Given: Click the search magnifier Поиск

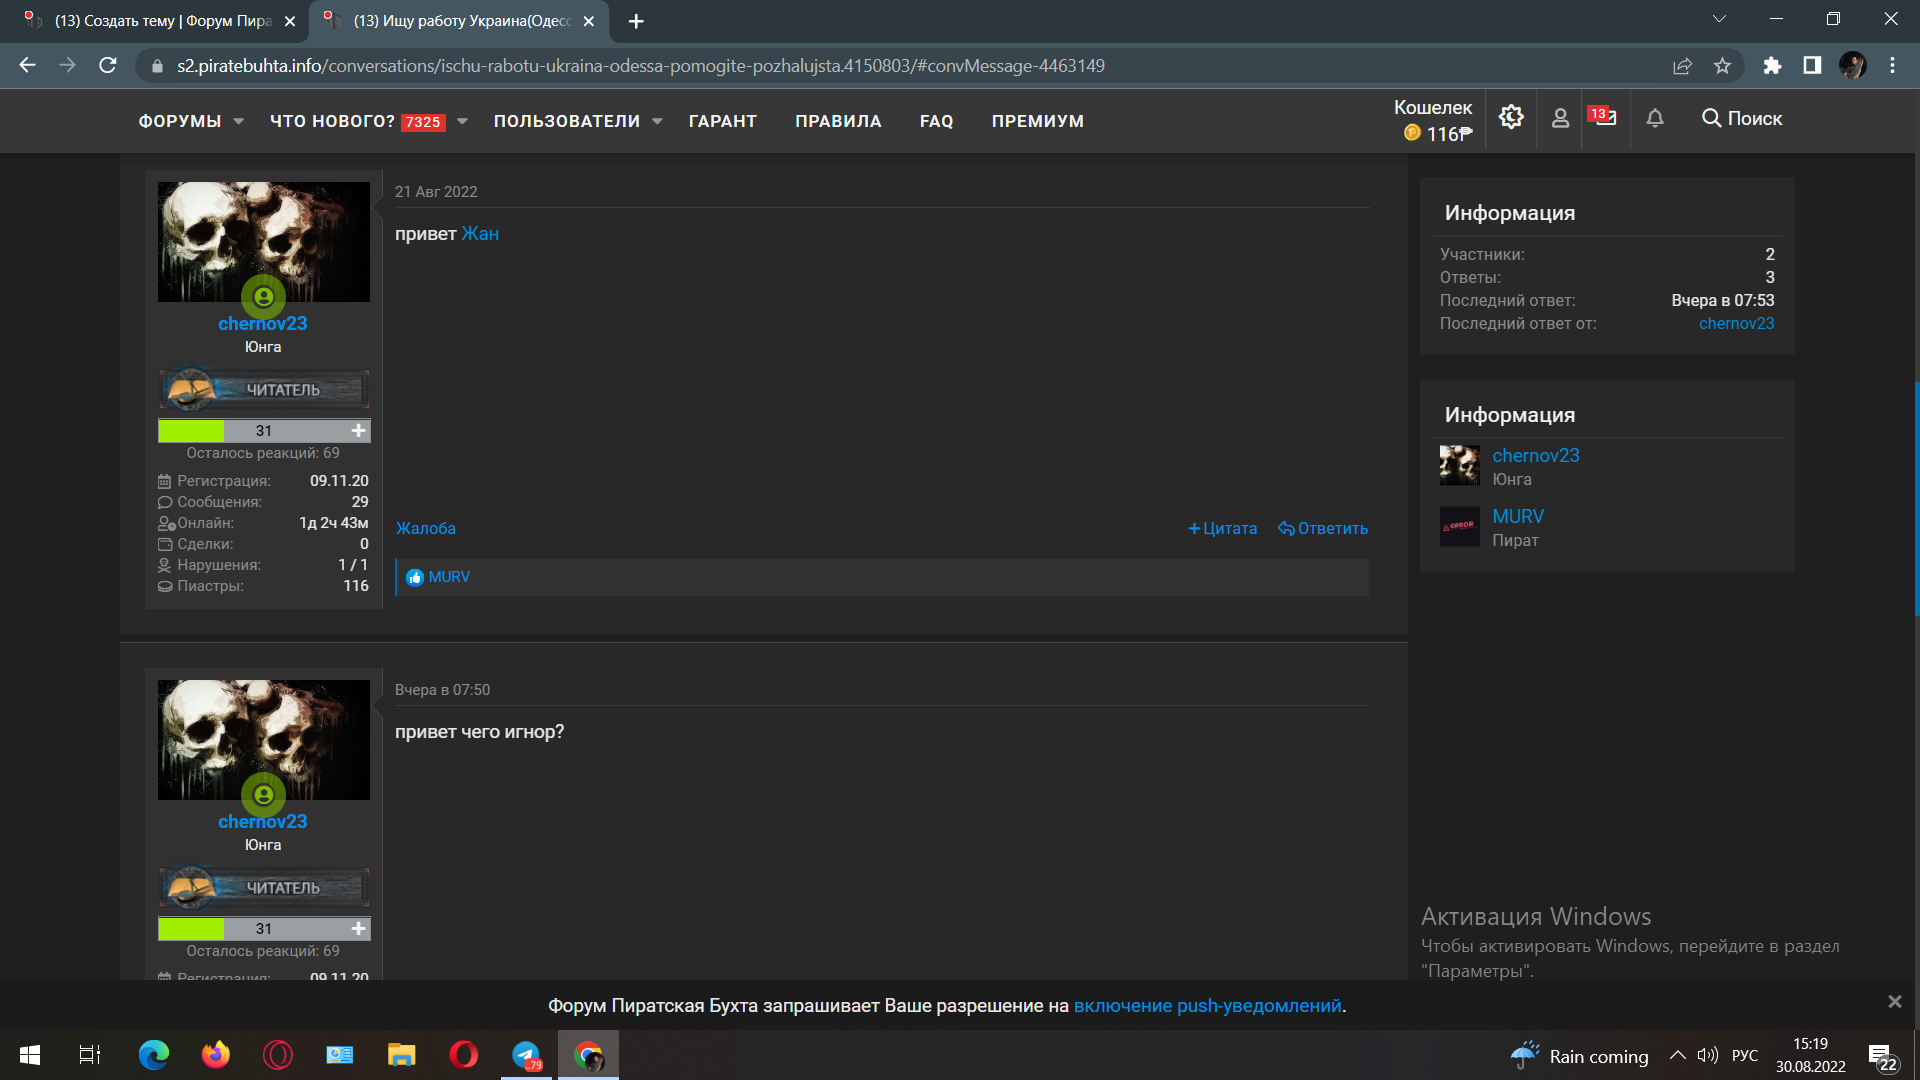Looking at the screenshot, I should (x=1742, y=118).
